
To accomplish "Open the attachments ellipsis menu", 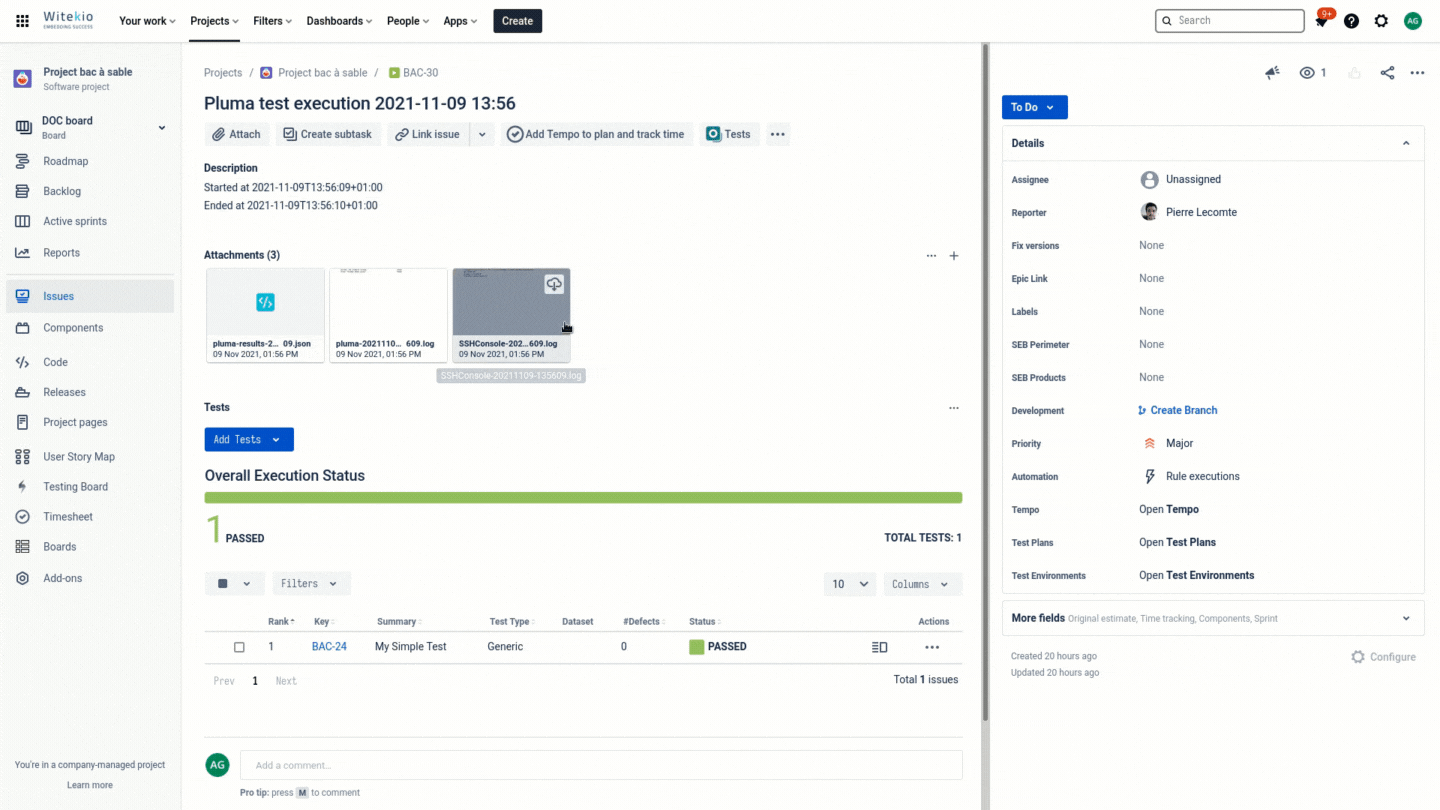I will 931,256.
